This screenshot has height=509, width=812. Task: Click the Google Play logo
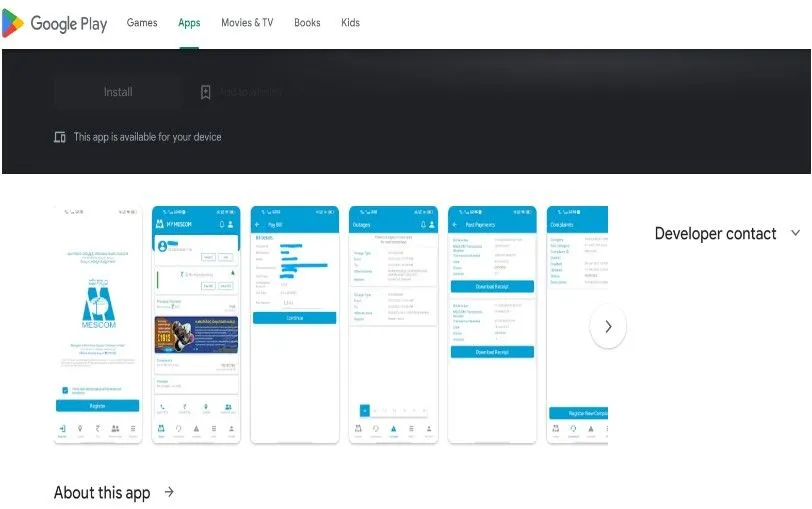(x=55, y=23)
